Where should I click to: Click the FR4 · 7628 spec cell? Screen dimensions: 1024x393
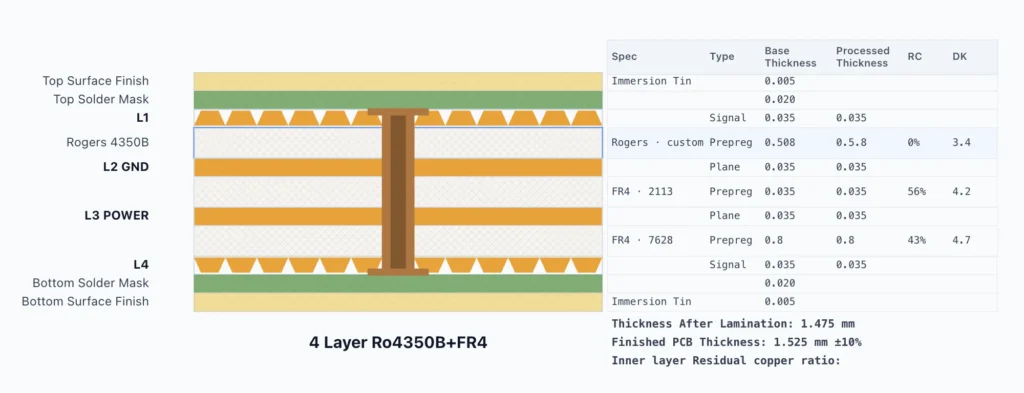click(x=642, y=240)
